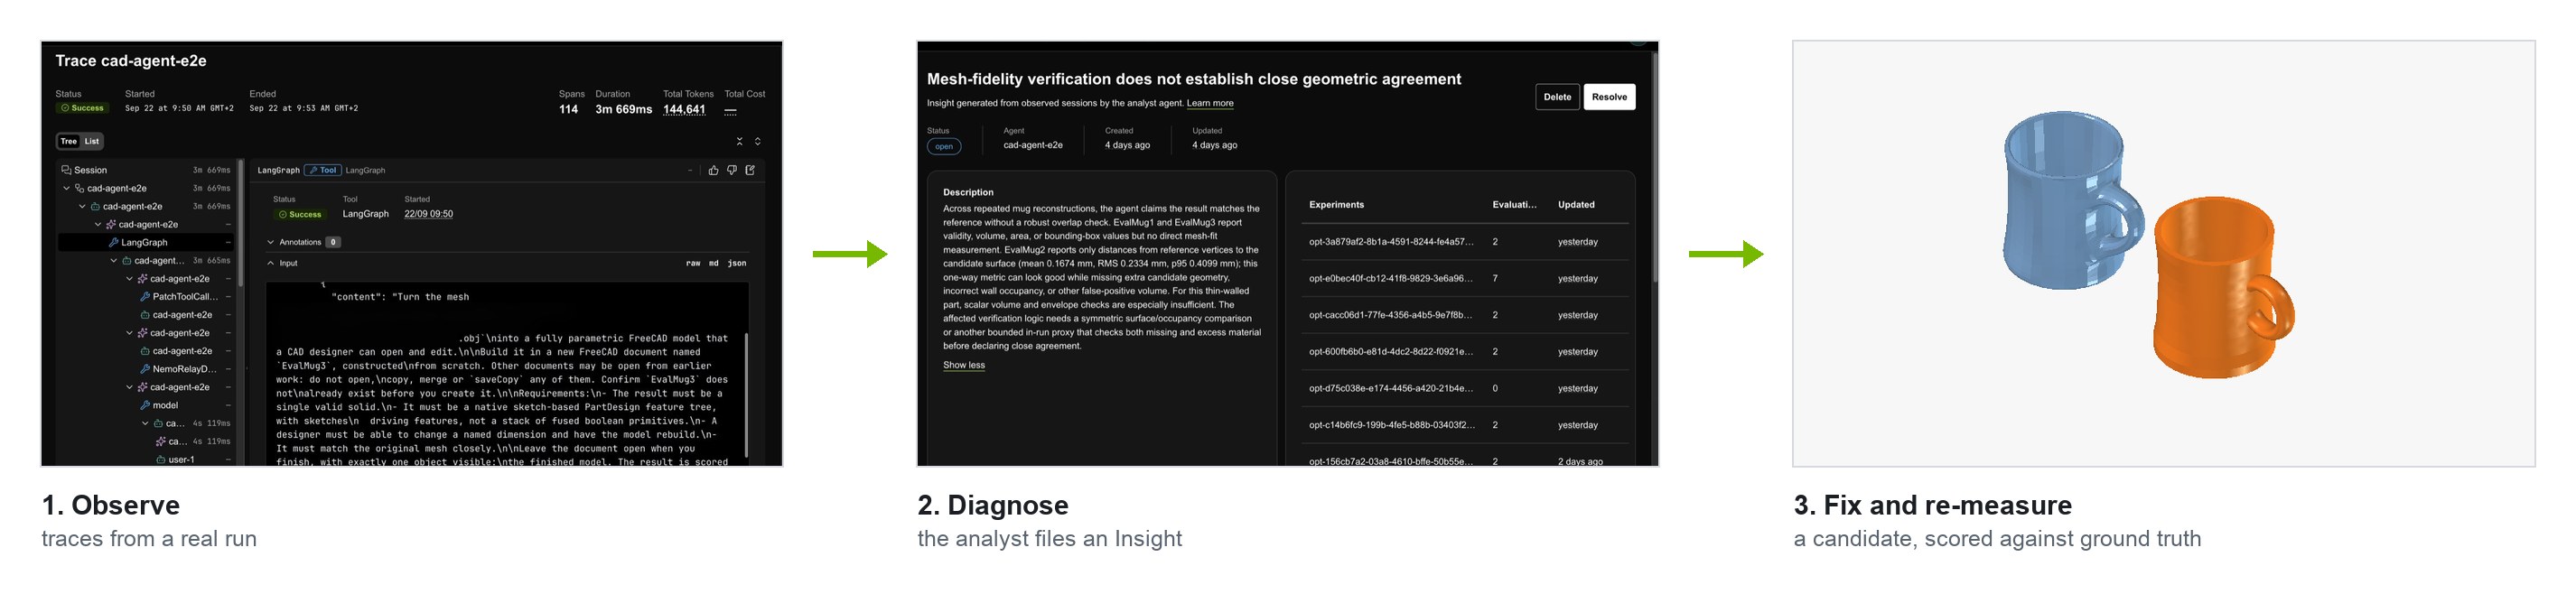Switch the span view to Tree
The image size is (2576, 594).
click(x=69, y=141)
